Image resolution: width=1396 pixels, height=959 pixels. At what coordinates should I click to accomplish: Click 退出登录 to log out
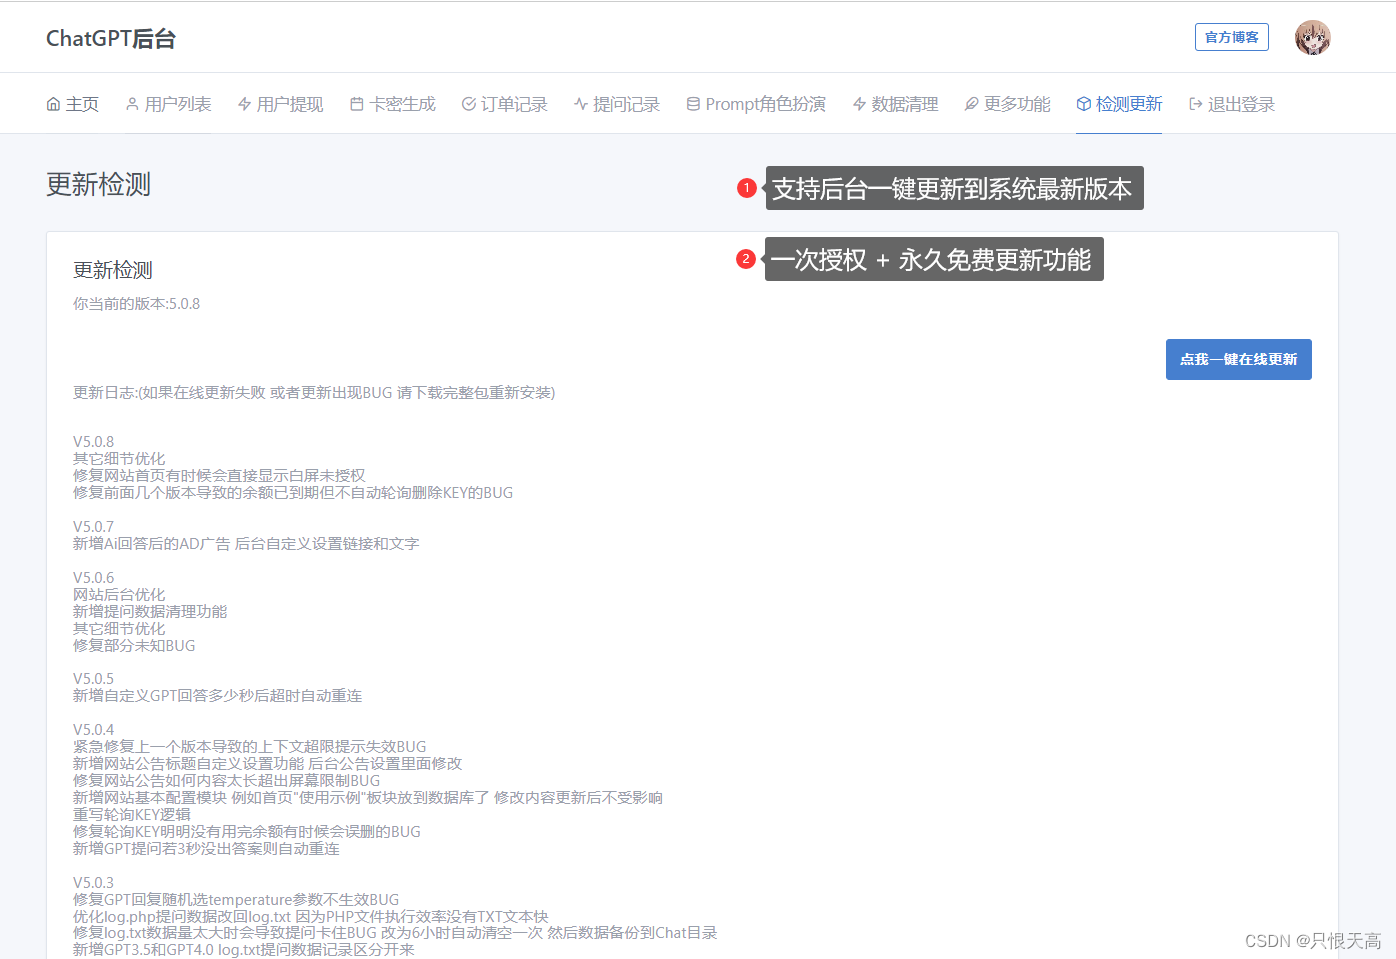[x=1232, y=104]
